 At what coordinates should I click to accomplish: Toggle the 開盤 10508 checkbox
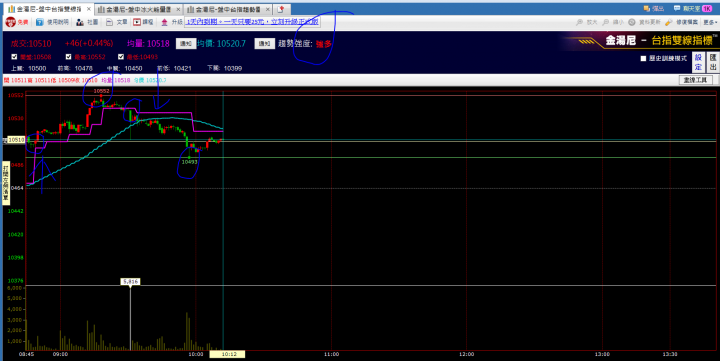(14, 57)
